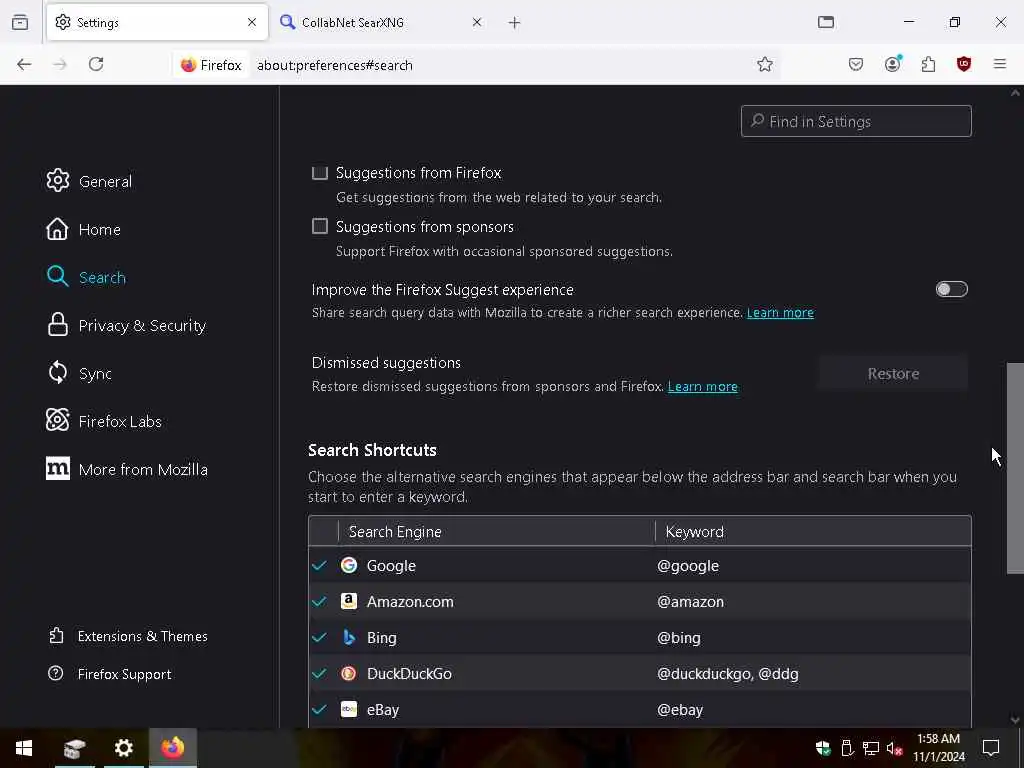Click the address bar URL
This screenshot has height=768, width=1024.
tap(334, 65)
